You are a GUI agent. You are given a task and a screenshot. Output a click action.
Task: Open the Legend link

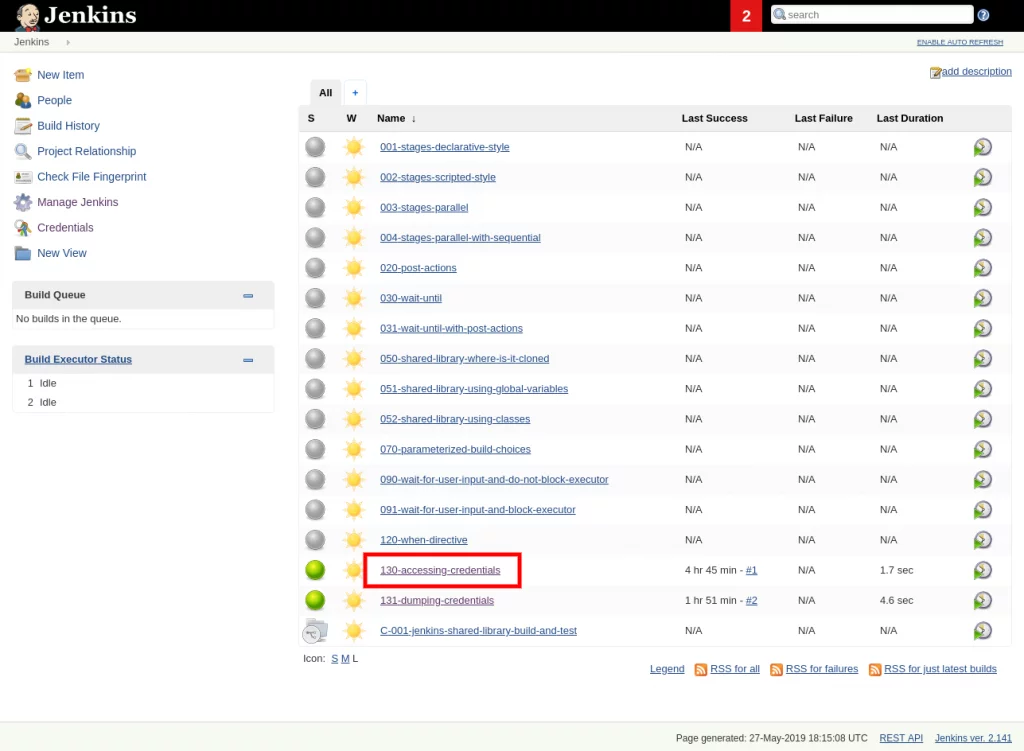coord(667,669)
